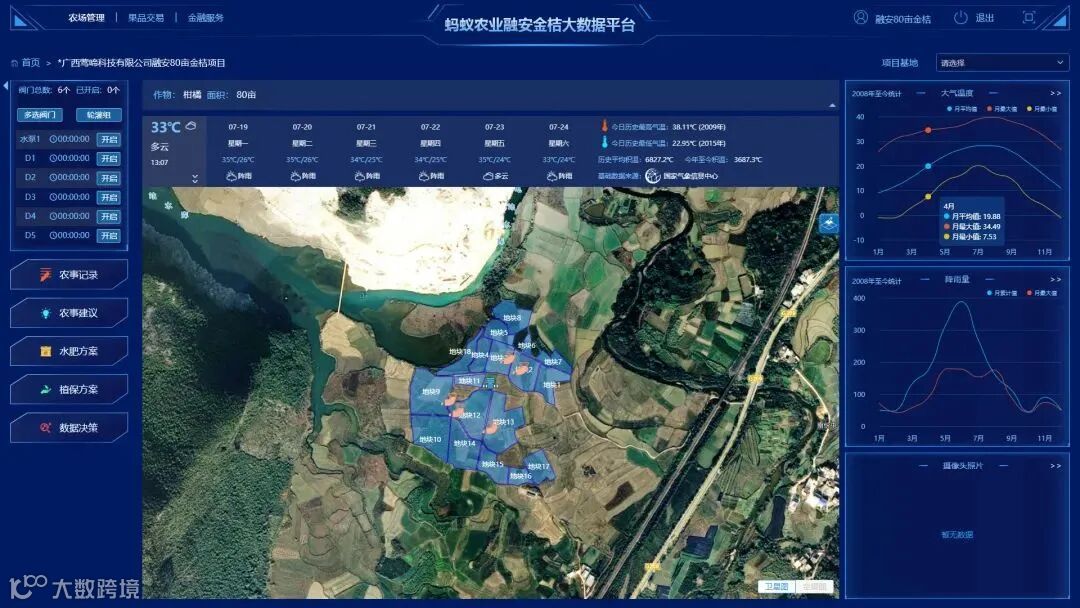
Task: Open 水肥方案 from the sidebar
Action: (x=69, y=351)
